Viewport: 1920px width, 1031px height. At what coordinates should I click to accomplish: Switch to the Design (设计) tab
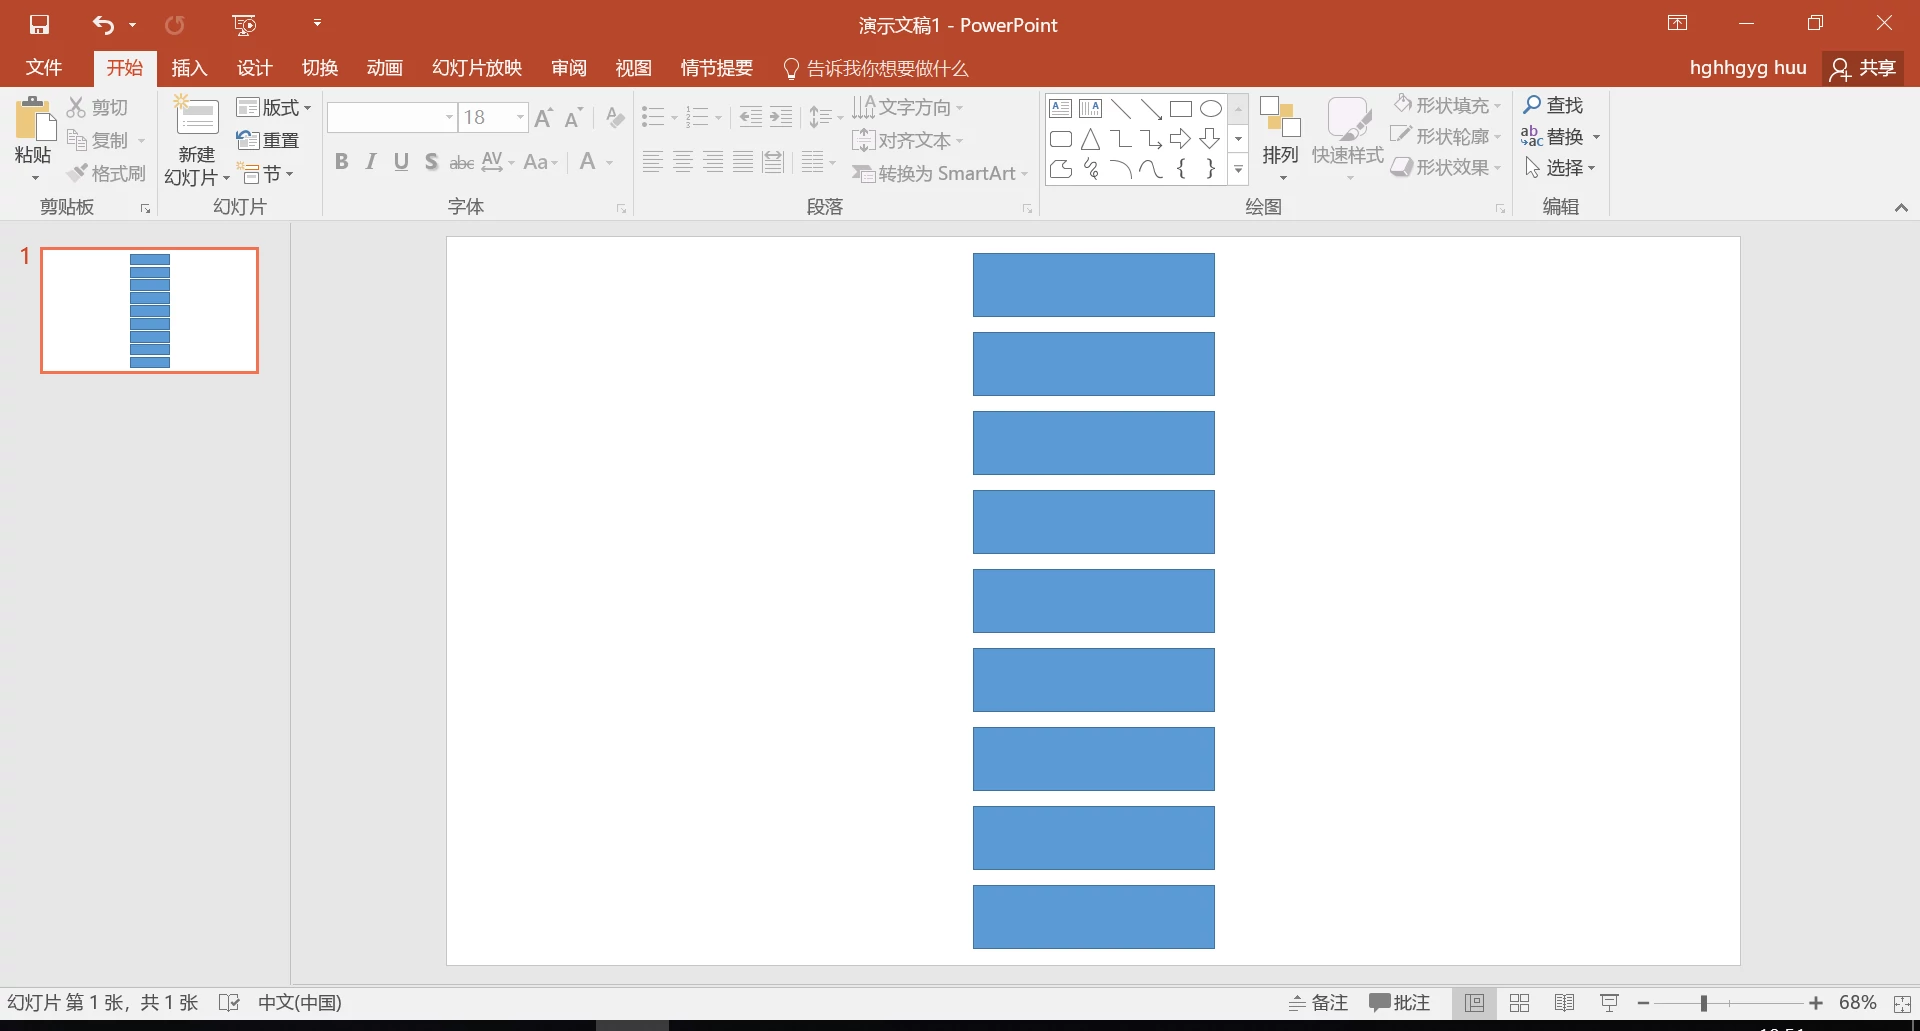tap(254, 68)
